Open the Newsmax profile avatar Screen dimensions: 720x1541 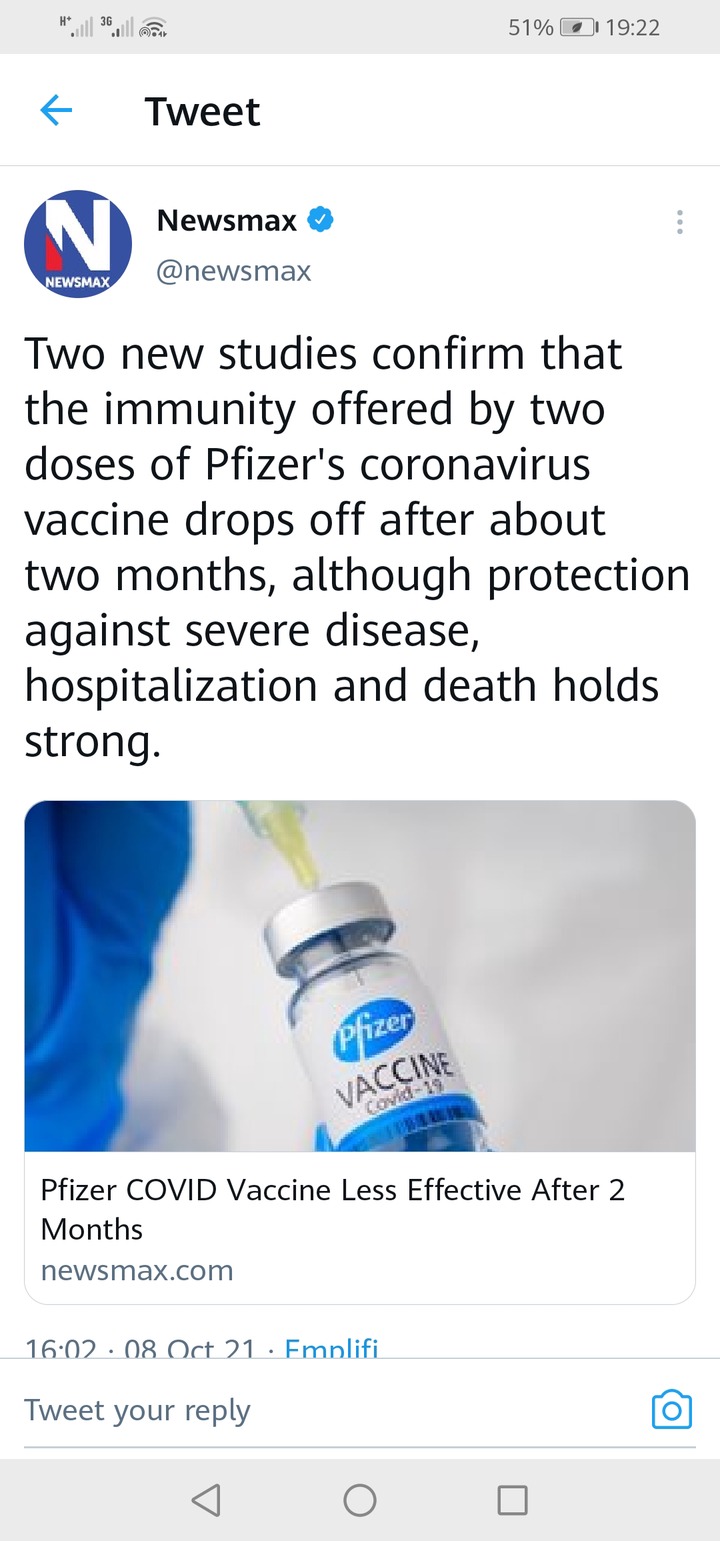[78, 245]
